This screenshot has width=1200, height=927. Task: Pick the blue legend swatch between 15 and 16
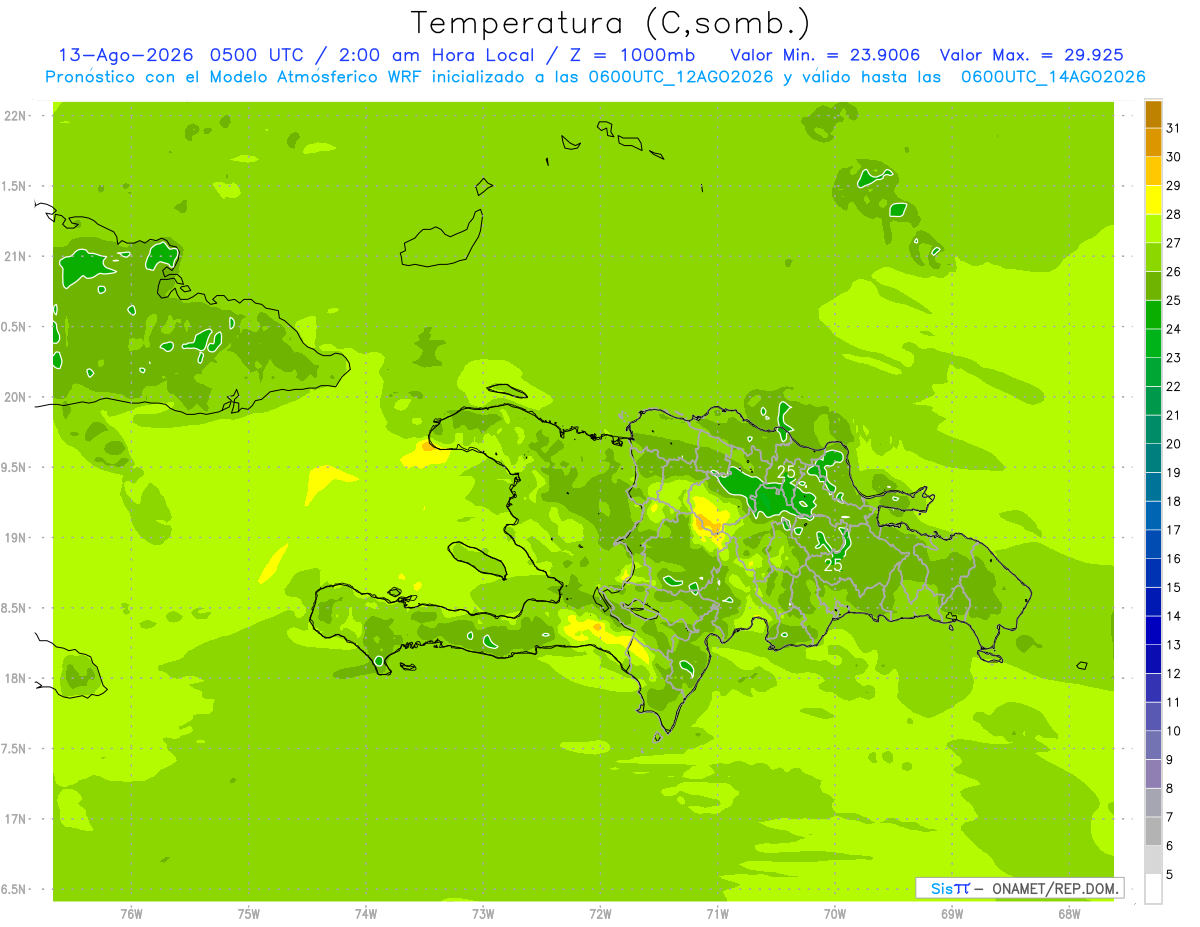click(1153, 573)
